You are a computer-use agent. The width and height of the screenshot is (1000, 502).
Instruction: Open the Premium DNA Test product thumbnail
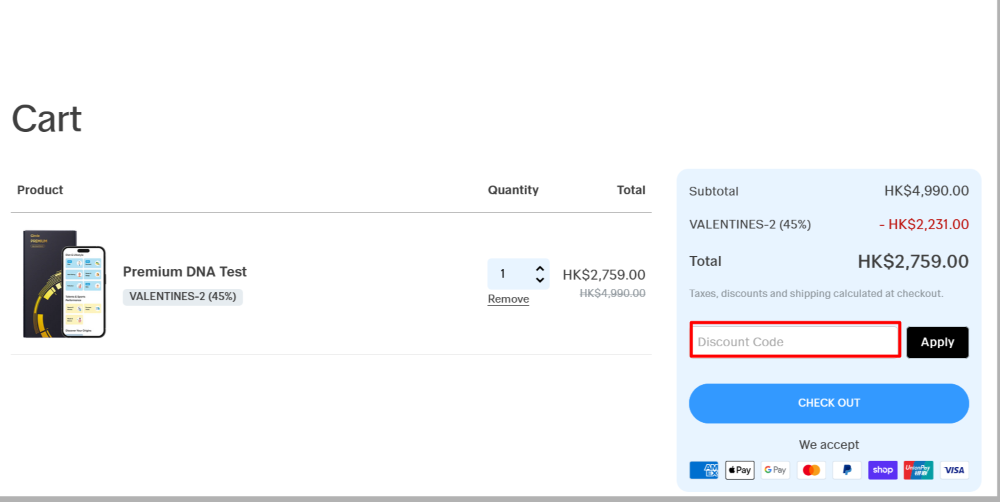(64, 284)
